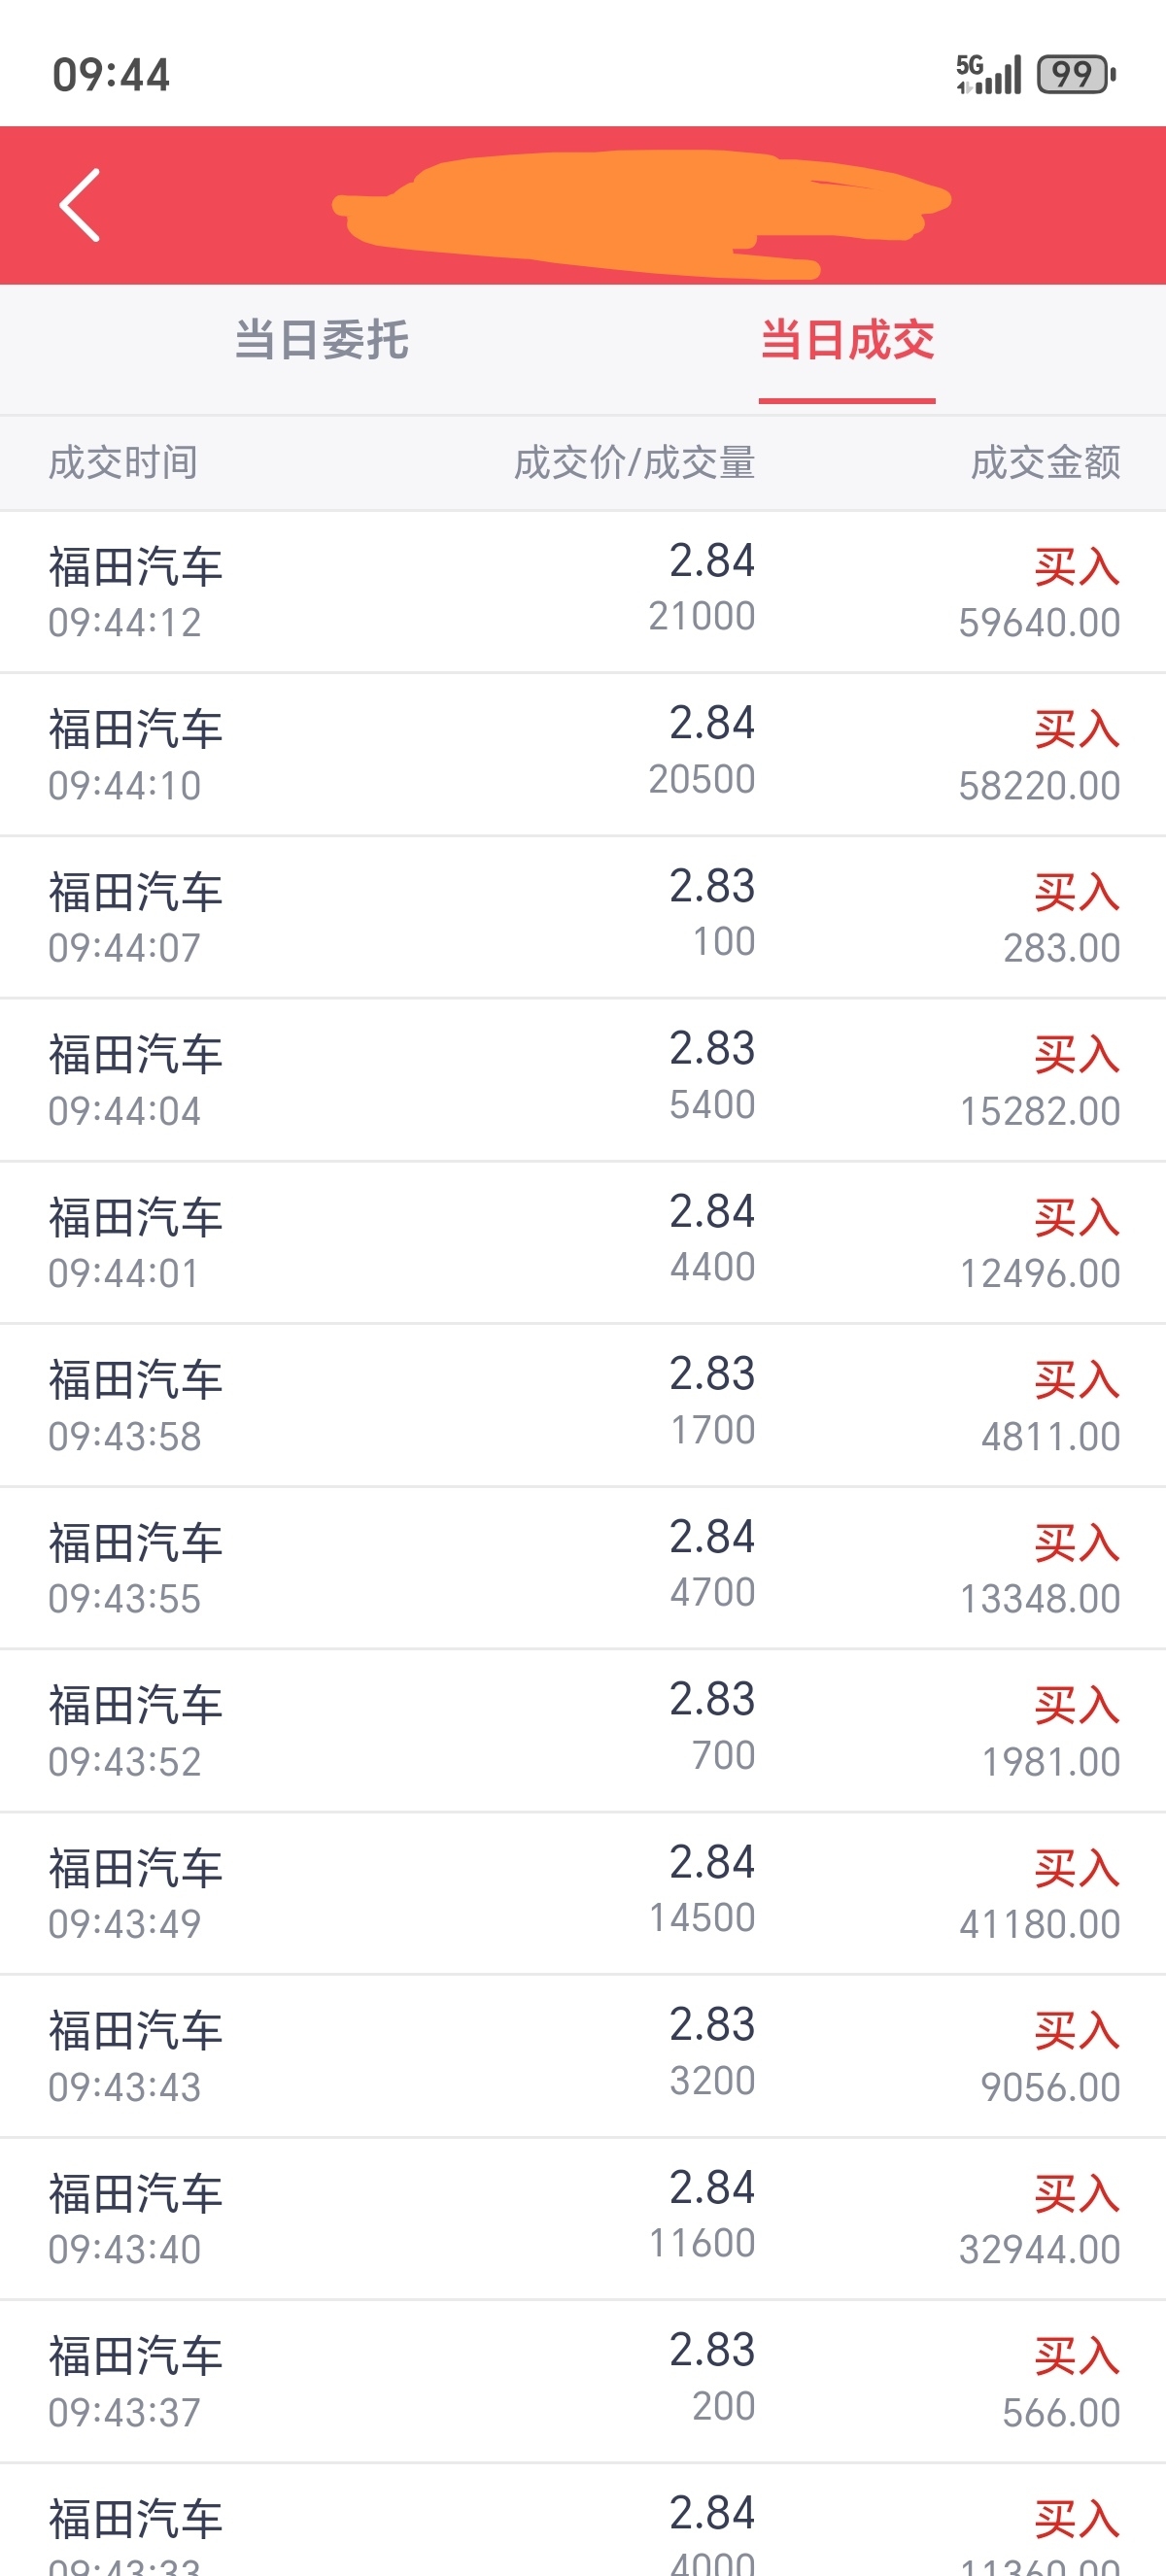Tap the 5G signal strength icon
The height and width of the screenshot is (2576, 1166).
tap(989, 74)
